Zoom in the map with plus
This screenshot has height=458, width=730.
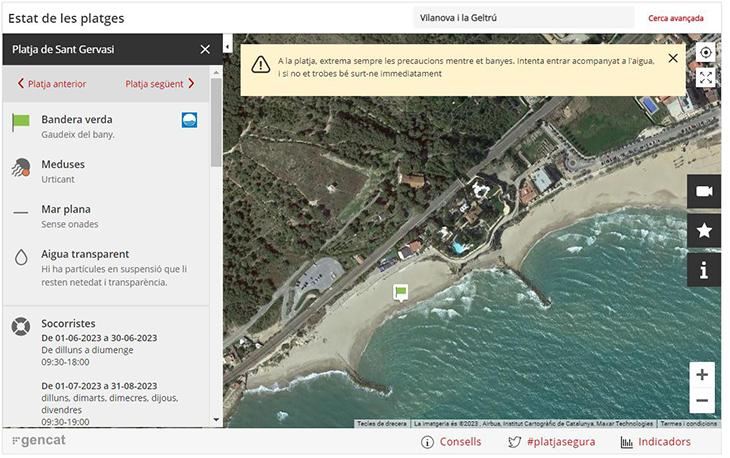coord(702,375)
